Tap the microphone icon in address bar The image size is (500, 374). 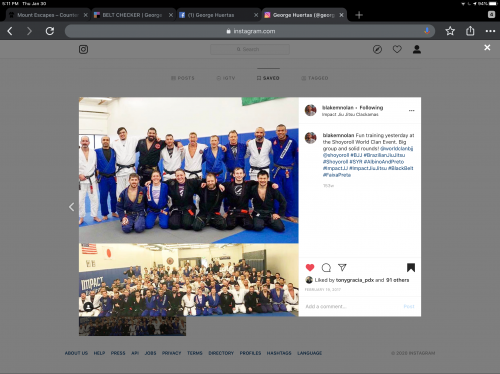(427, 31)
